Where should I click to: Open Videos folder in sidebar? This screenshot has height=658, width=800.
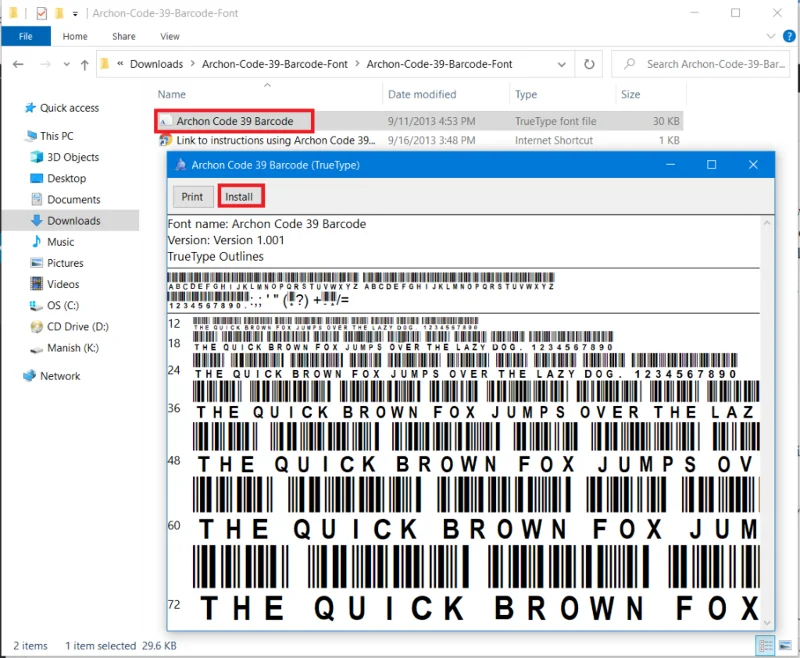[x=63, y=284]
